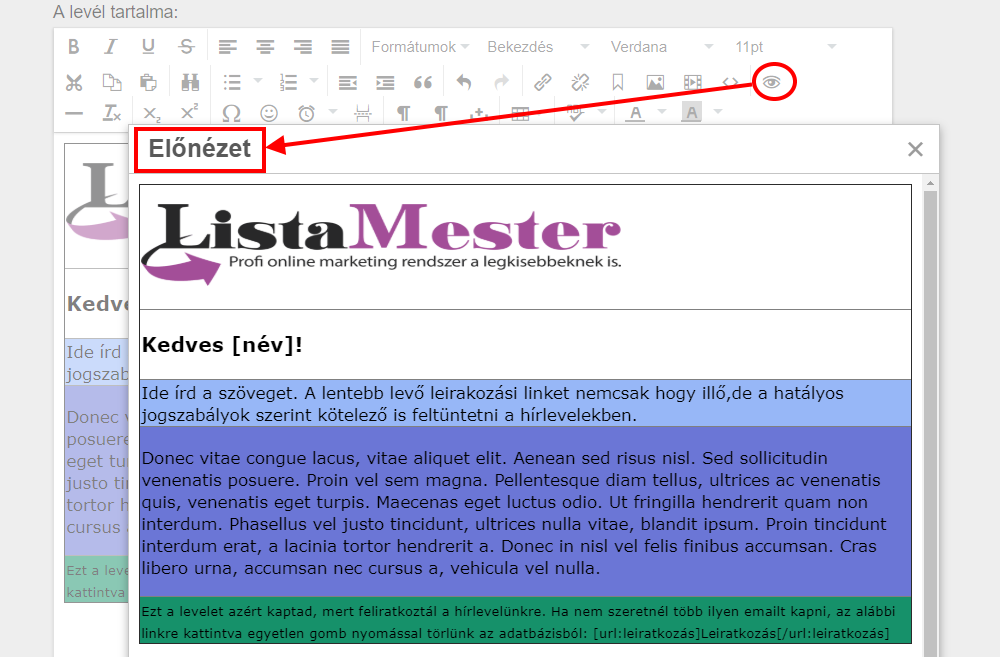Open Find and replace with binoculars icon
Viewport: 1000px width, 657px height.
pos(190,82)
